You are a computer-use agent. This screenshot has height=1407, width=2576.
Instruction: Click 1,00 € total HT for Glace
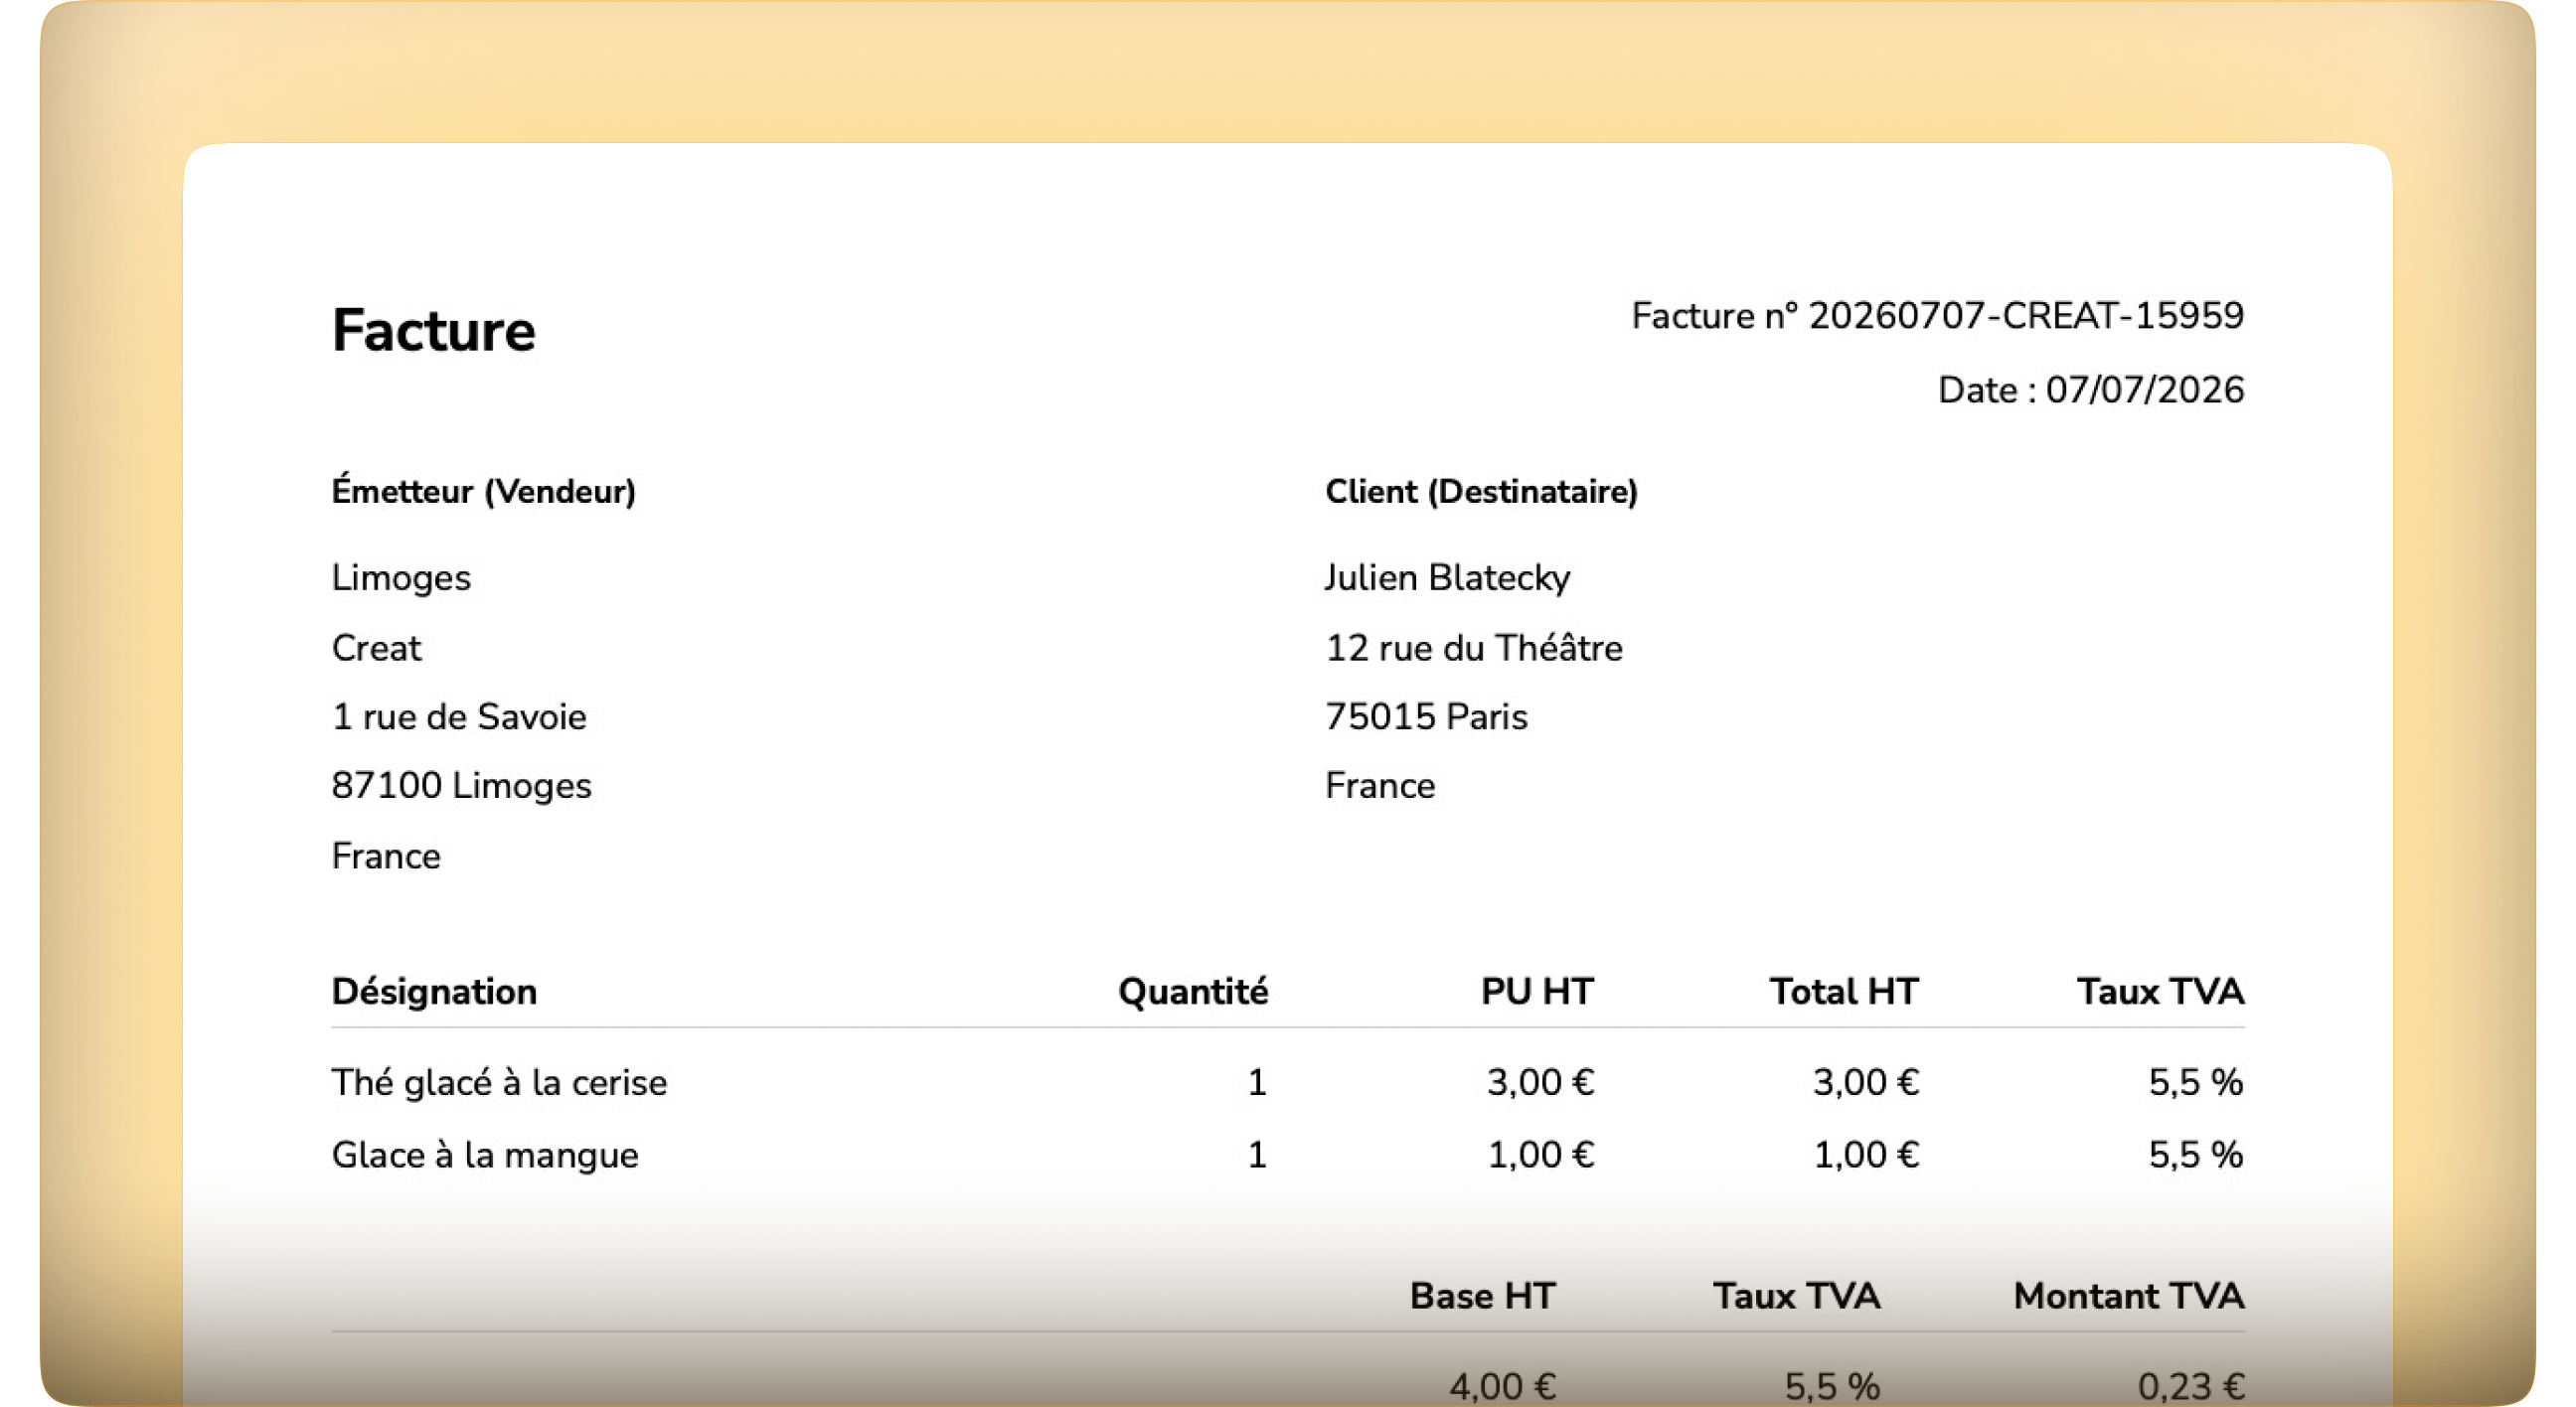pyautogui.click(x=1866, y=1156)
